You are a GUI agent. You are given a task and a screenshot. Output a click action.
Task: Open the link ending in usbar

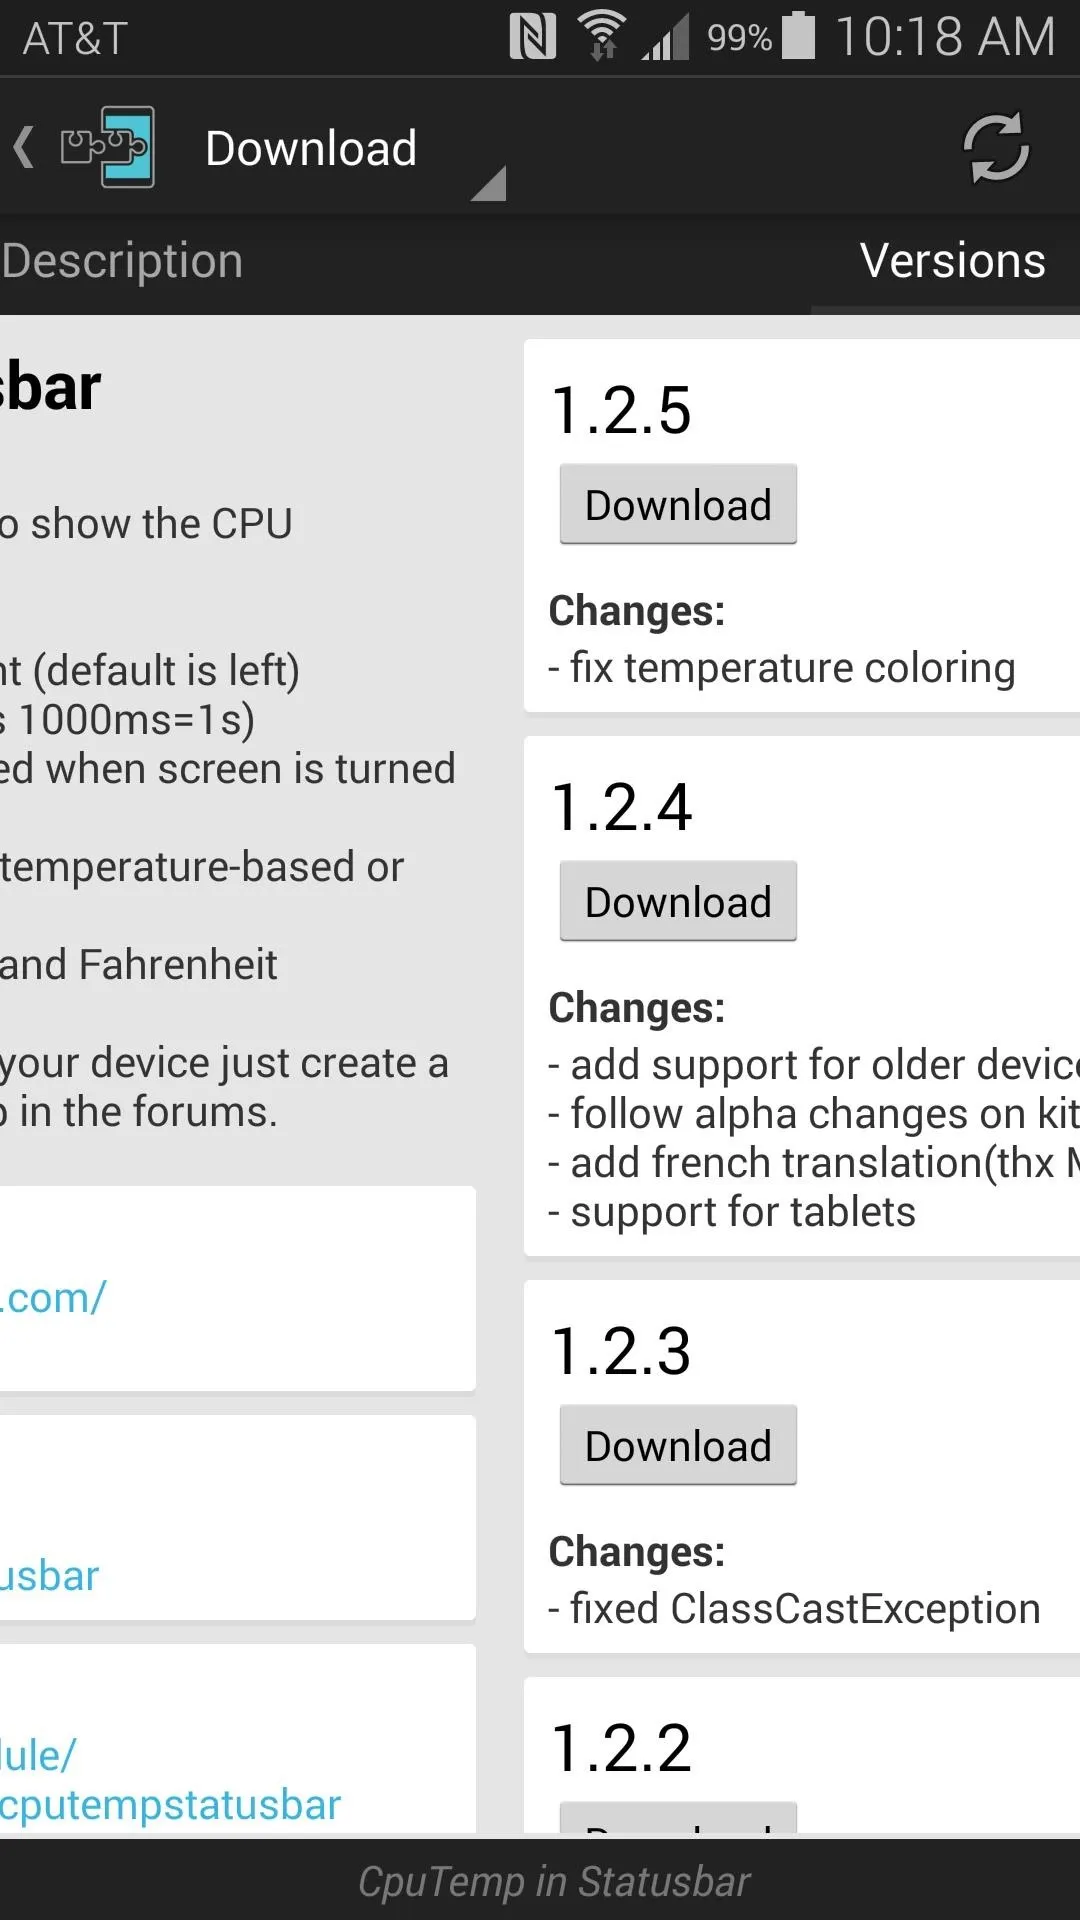point(49,1575)
